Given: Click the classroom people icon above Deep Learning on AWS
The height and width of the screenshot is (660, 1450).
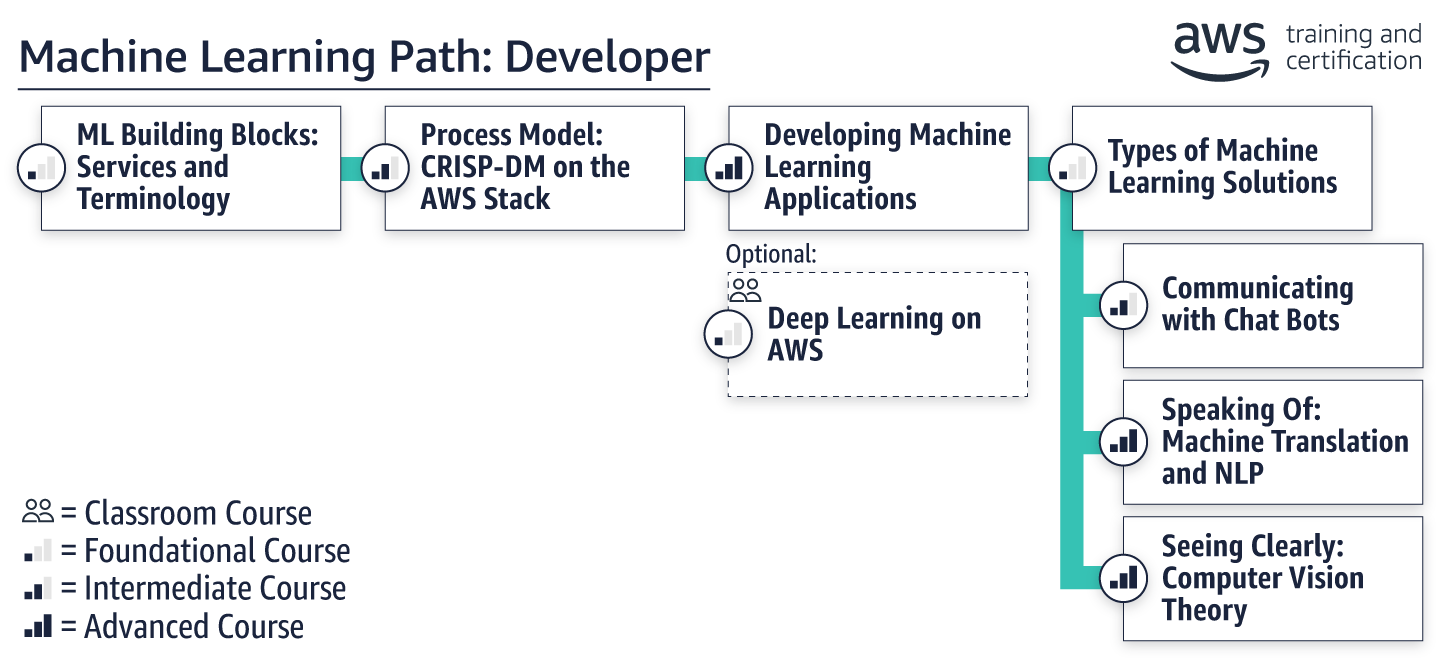Looking at the screenshot, I should (x=745, y=291).
